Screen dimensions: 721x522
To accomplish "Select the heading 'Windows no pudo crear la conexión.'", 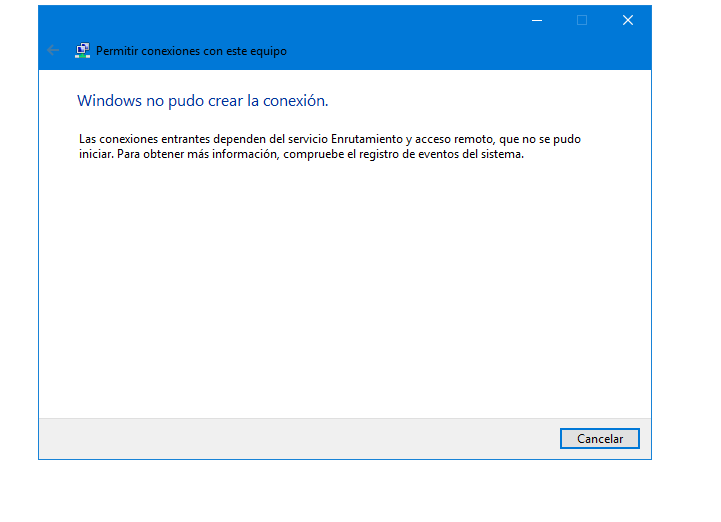I will (202, 101).
